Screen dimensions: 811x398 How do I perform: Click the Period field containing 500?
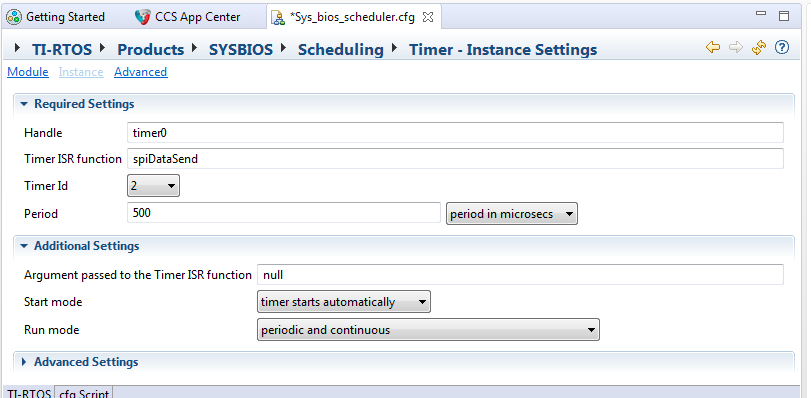click(284, 213)
